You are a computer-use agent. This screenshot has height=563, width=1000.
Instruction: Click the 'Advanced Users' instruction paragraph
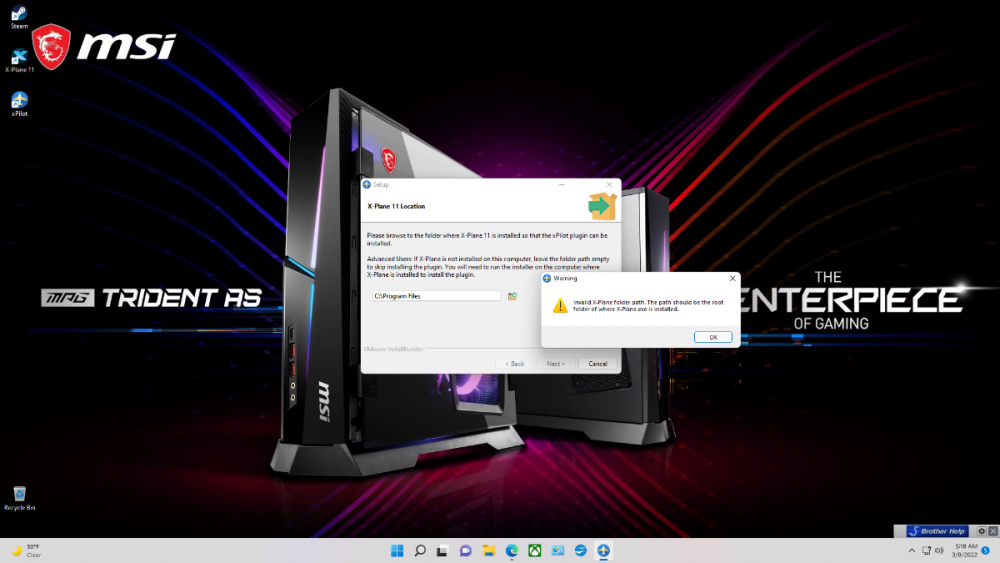(x=488, y=267)
